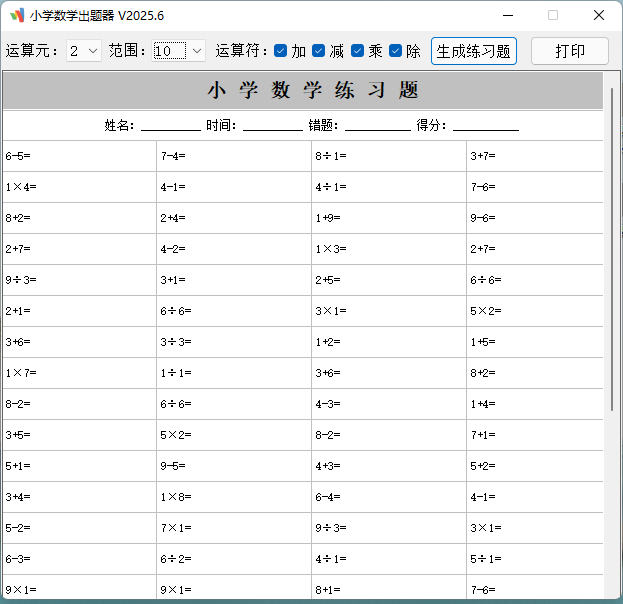Choose the 1+5= problem cell
Image resolution: width=623 pixels, height=604 pixels.
(x=535, y=342)
